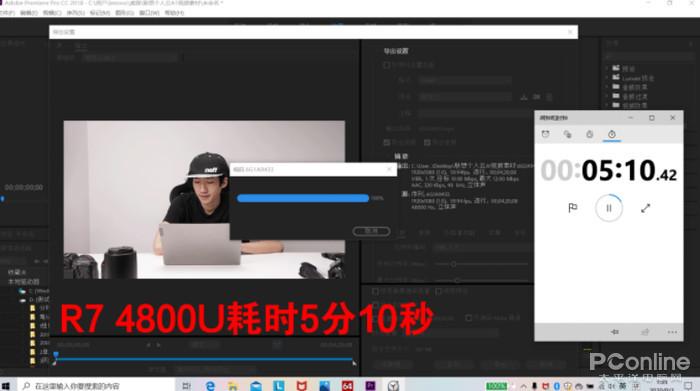Screen dimensions: 700x391
Task: Open the Windows Start menu
Action: [x=6, y=385]
